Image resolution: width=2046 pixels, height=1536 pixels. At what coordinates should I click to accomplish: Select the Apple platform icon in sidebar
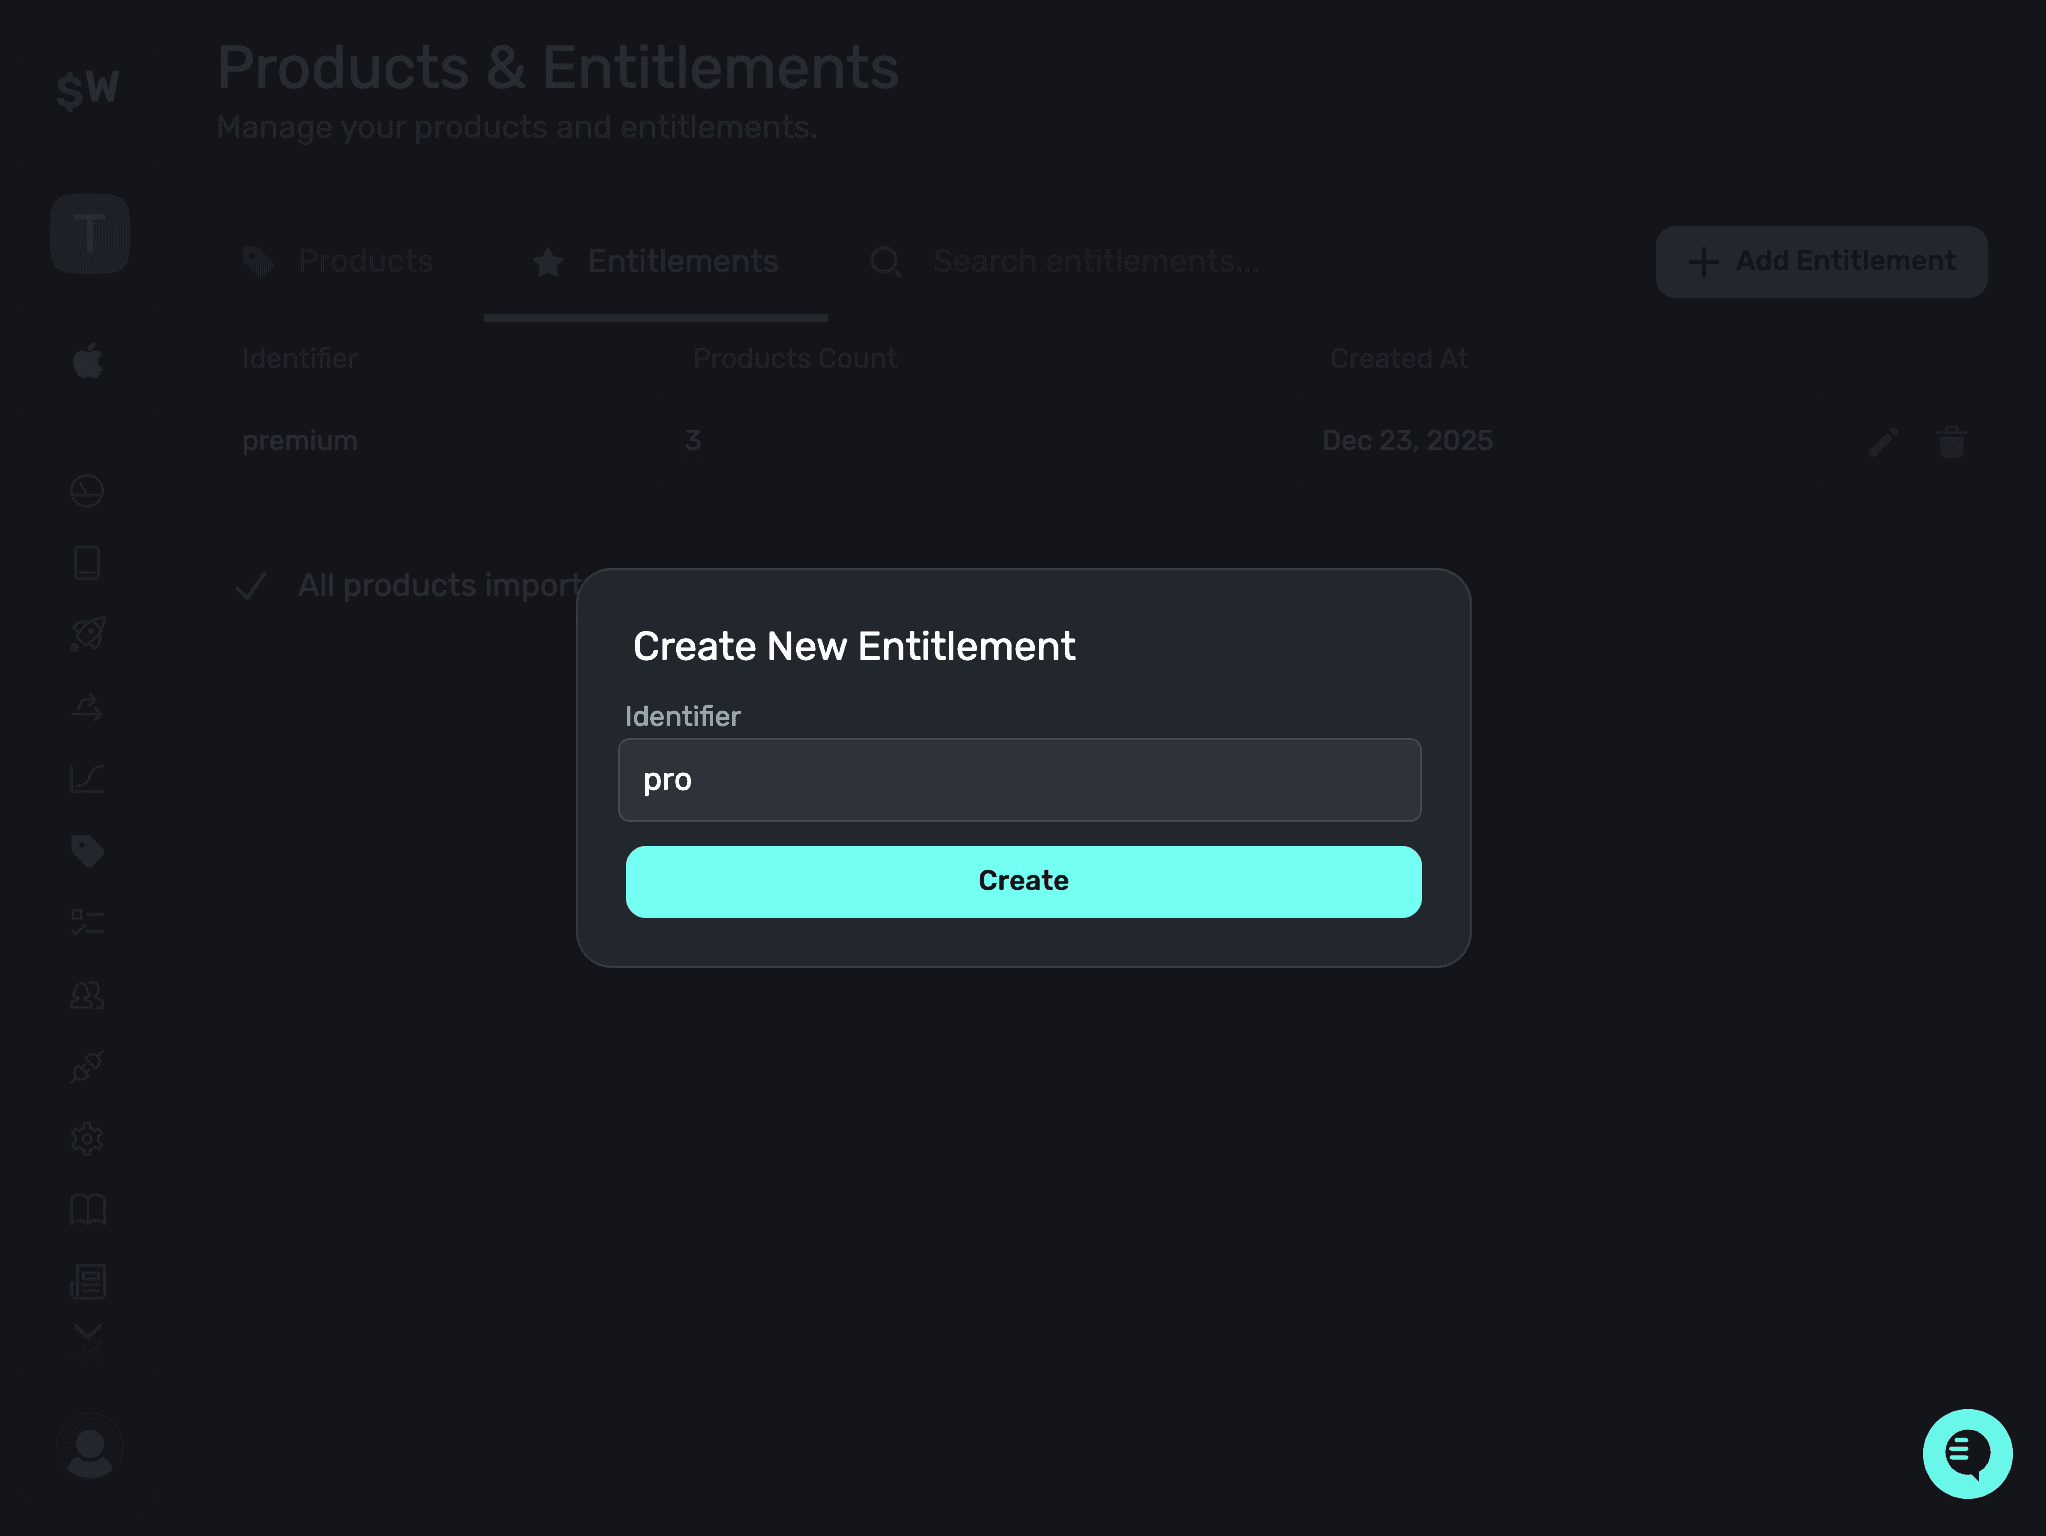pos(88,362)
